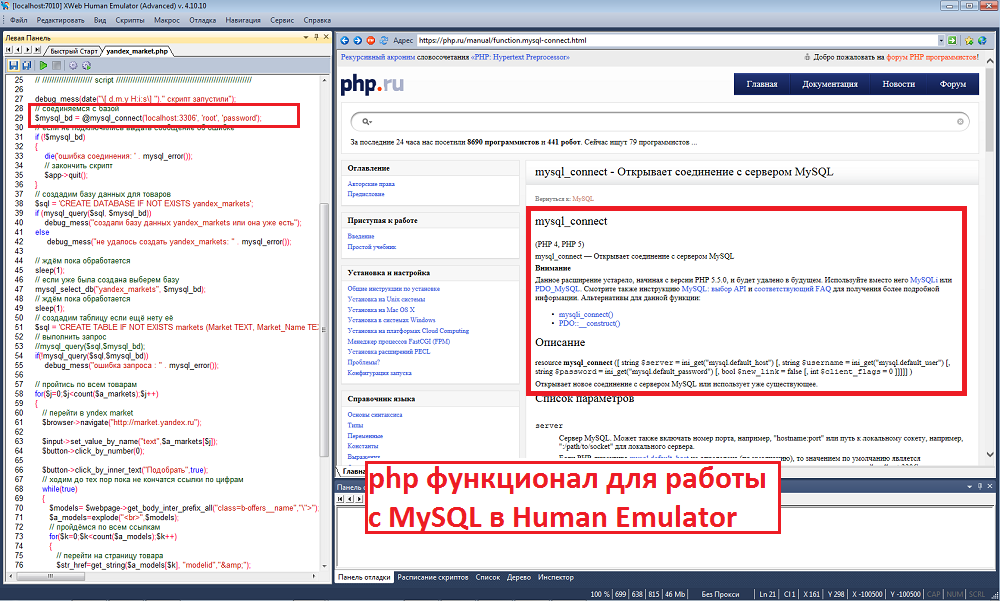Save the current script with the floppy icon
The width and height of the screenshot is (1000, 601).
coord(13,65)
